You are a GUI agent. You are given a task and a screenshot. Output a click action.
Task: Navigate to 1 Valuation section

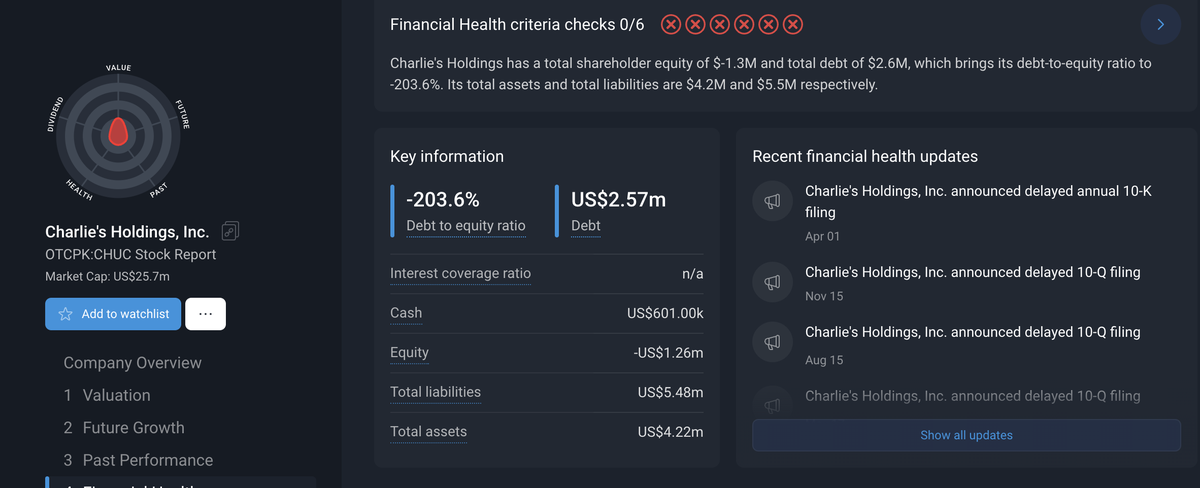pos(107,395)
